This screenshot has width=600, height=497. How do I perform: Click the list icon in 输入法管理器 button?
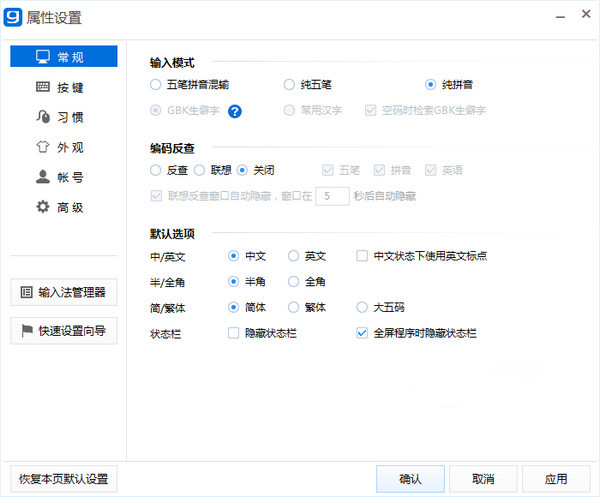coord(26,292)
